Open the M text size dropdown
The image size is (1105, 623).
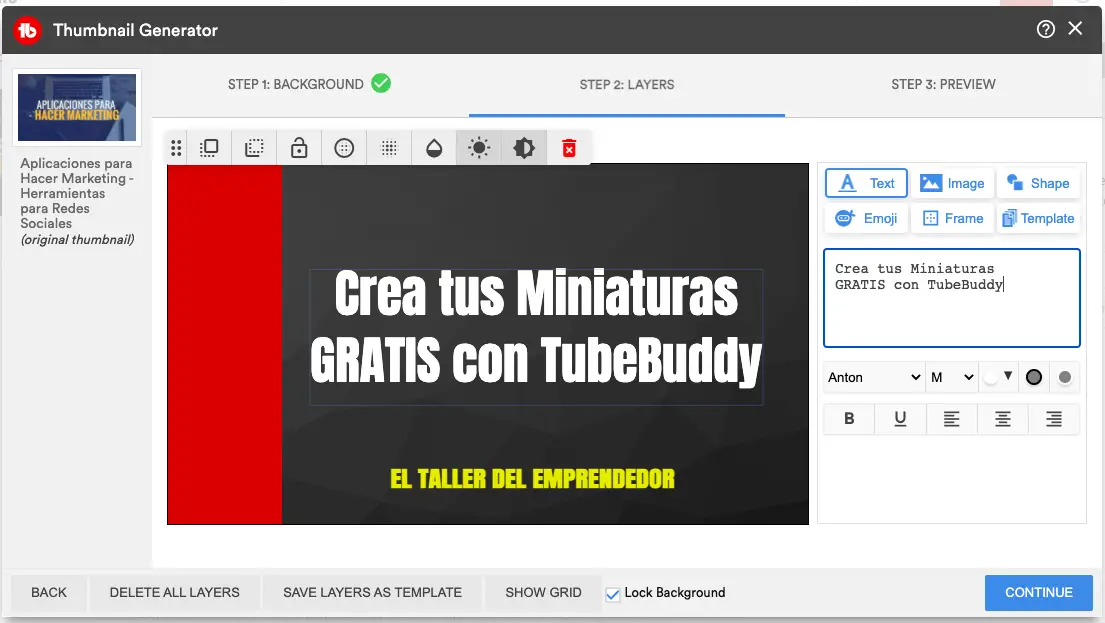click(x=952, y=378)
